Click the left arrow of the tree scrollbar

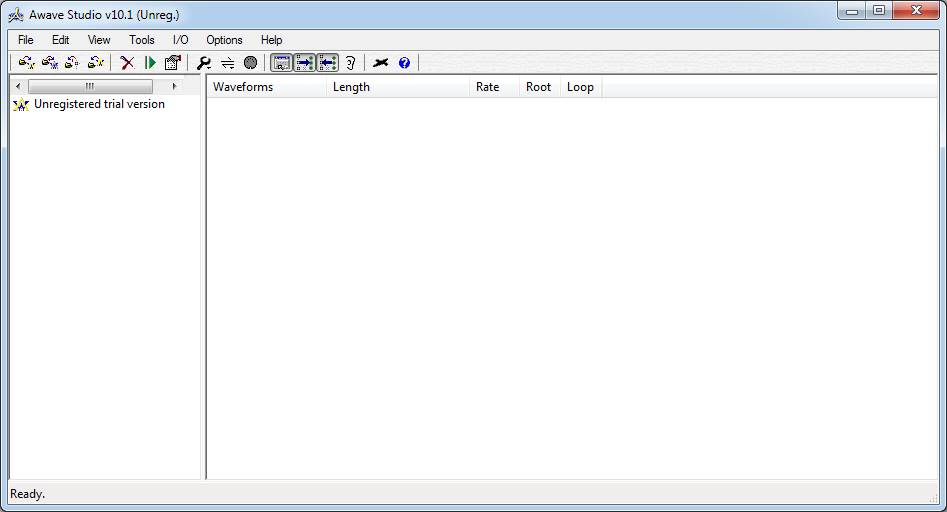pos(18,86)
